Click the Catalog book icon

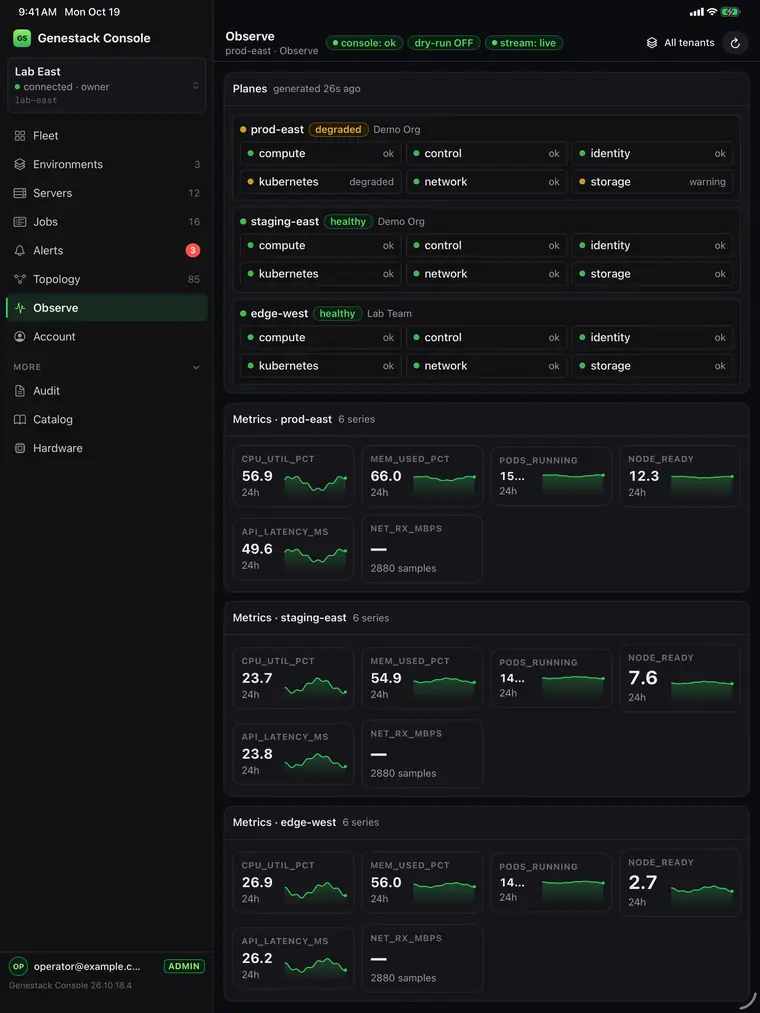[x=20, y=419]
